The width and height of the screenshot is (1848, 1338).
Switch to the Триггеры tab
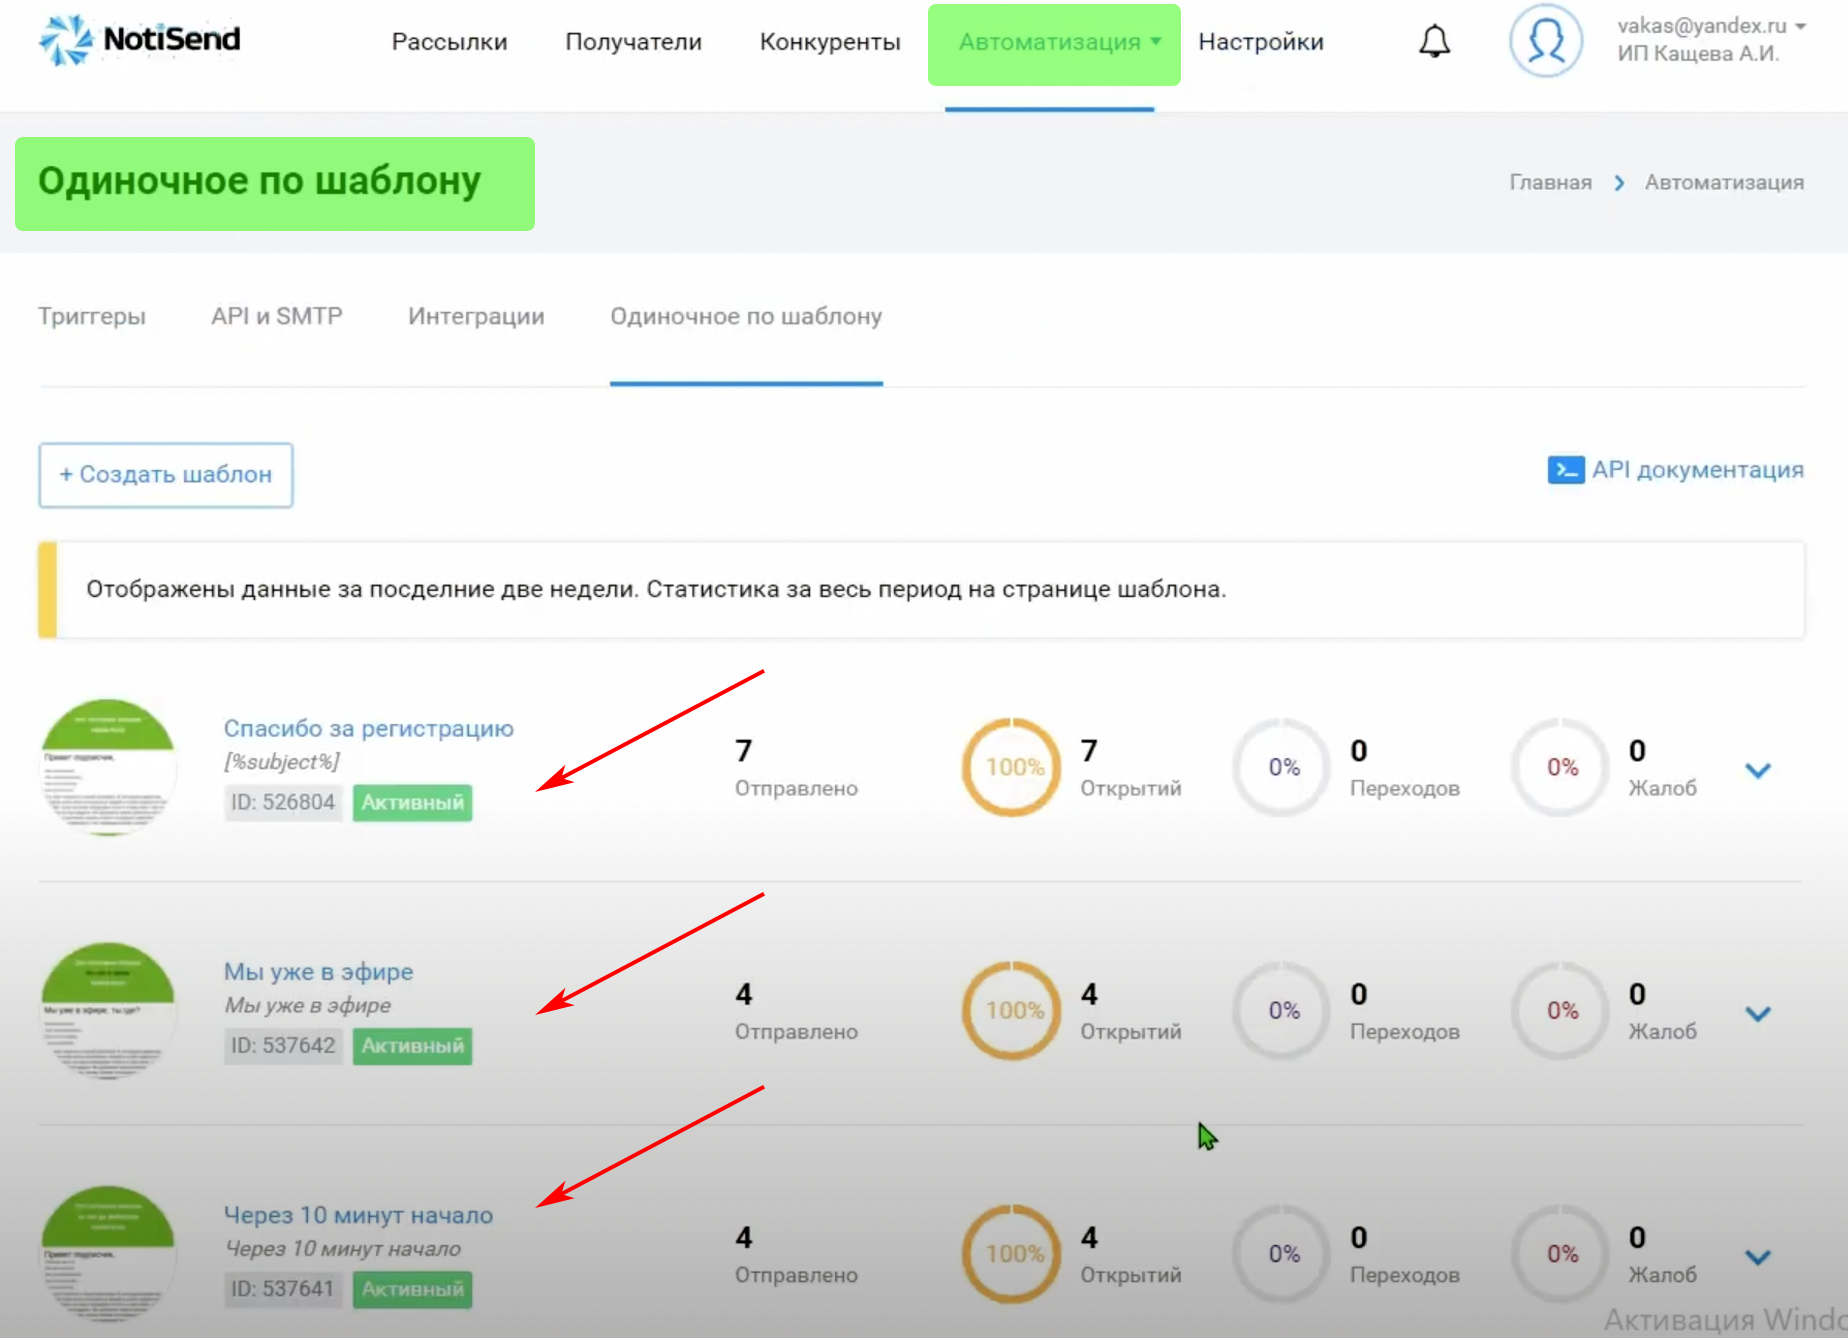tap(92, 316)
